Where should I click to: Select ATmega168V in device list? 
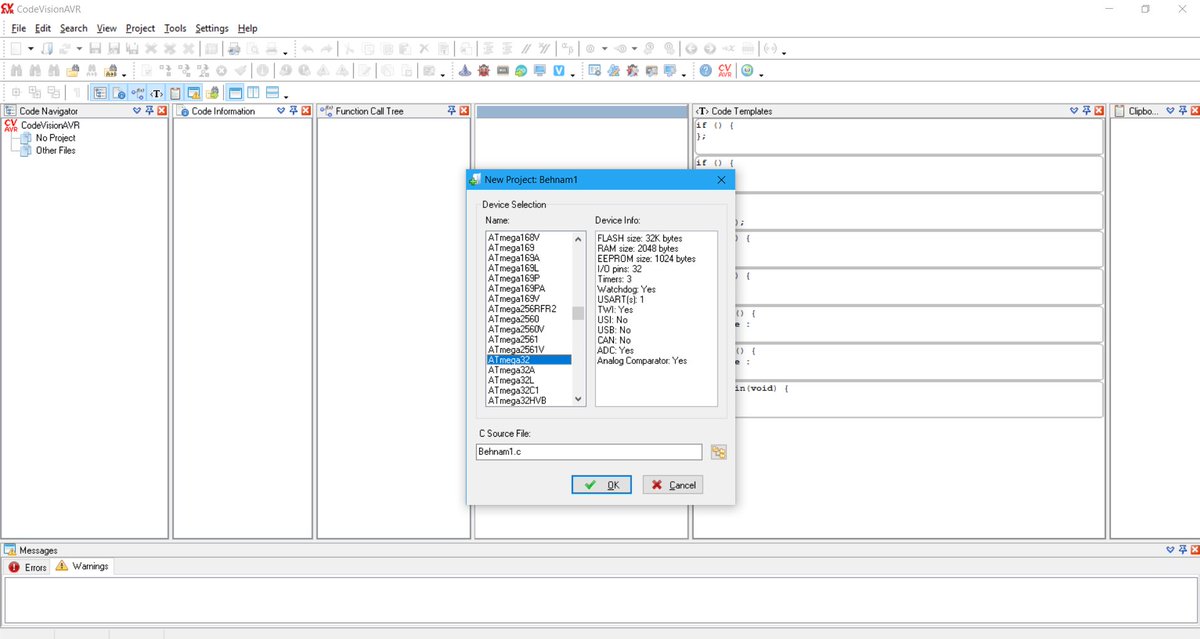point(528,237)
